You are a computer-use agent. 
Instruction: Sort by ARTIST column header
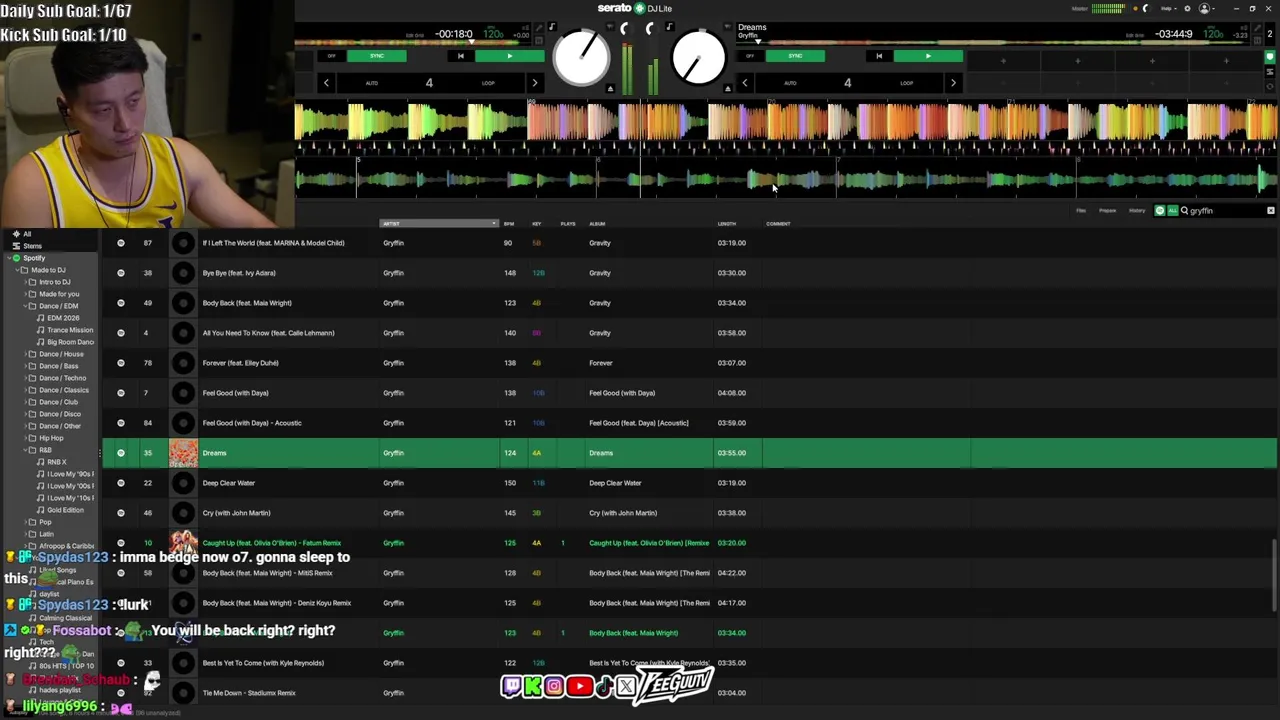[438, 224]
